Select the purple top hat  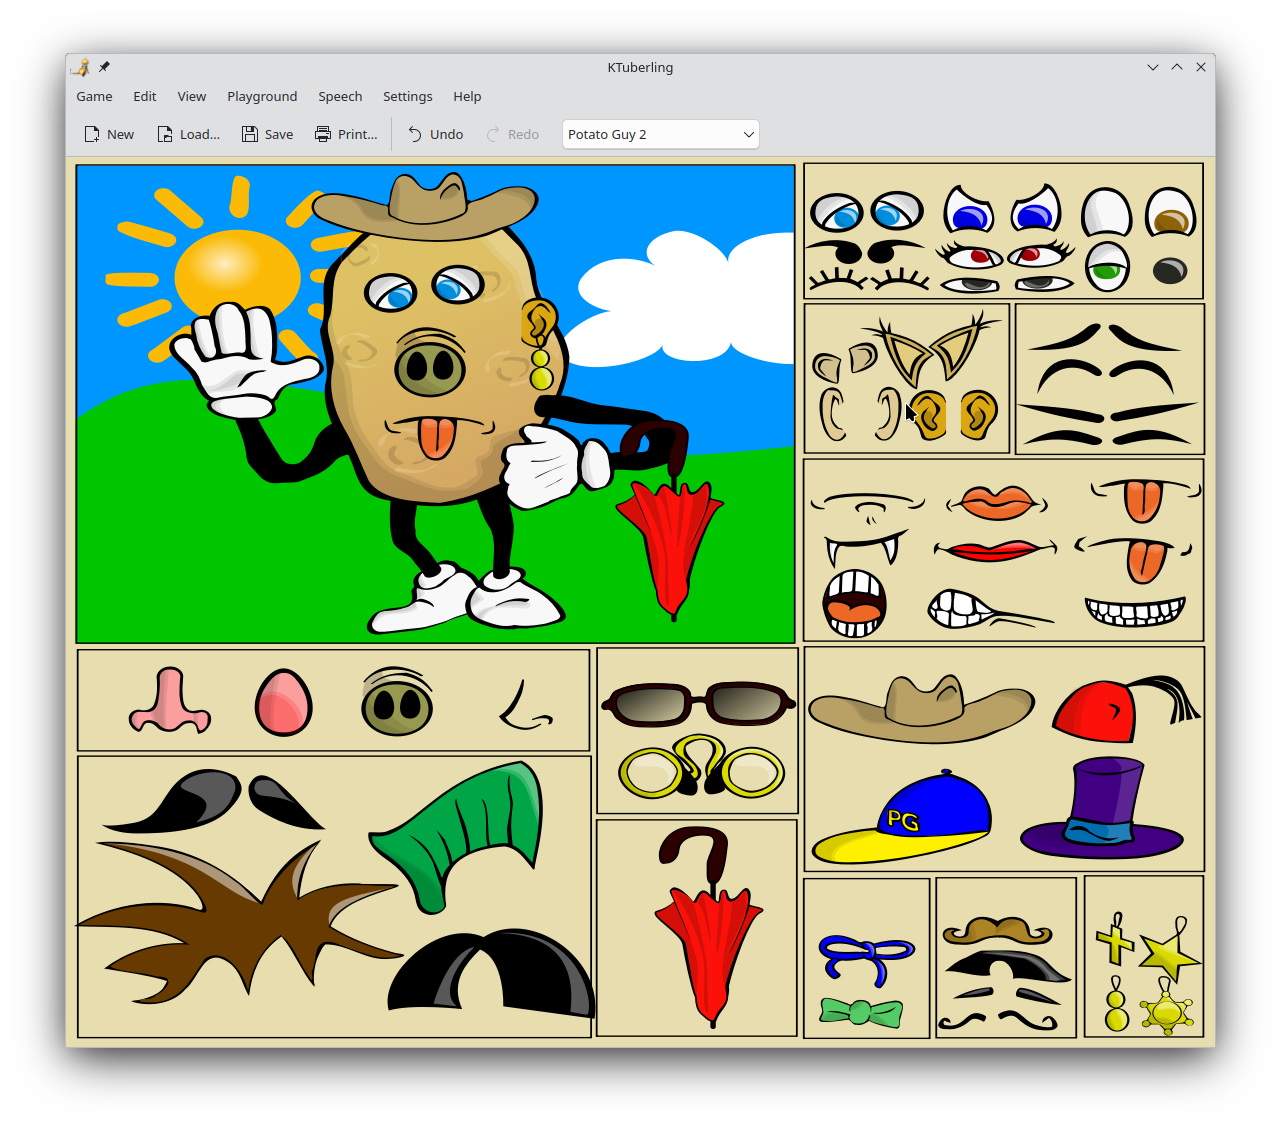click(x=1103, y=810)
